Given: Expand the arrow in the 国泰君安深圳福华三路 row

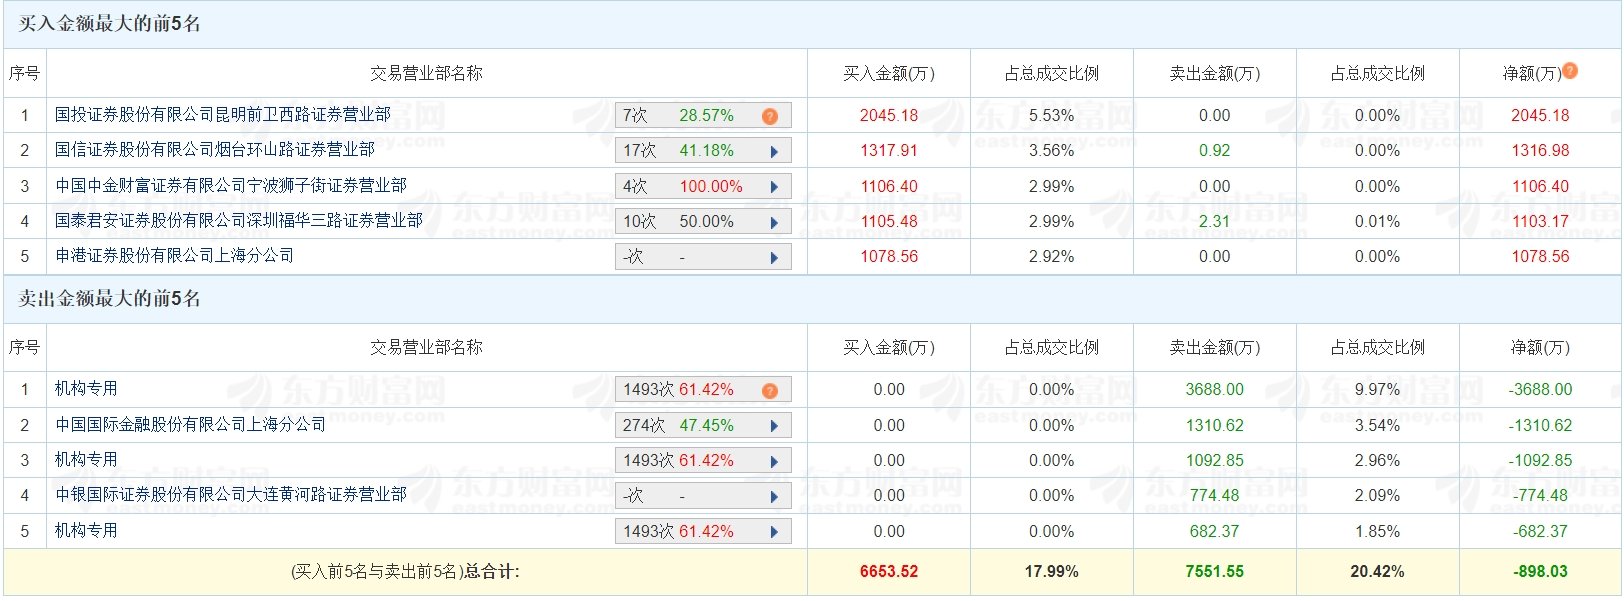Looking at the screenshot, I should point(774,222).
